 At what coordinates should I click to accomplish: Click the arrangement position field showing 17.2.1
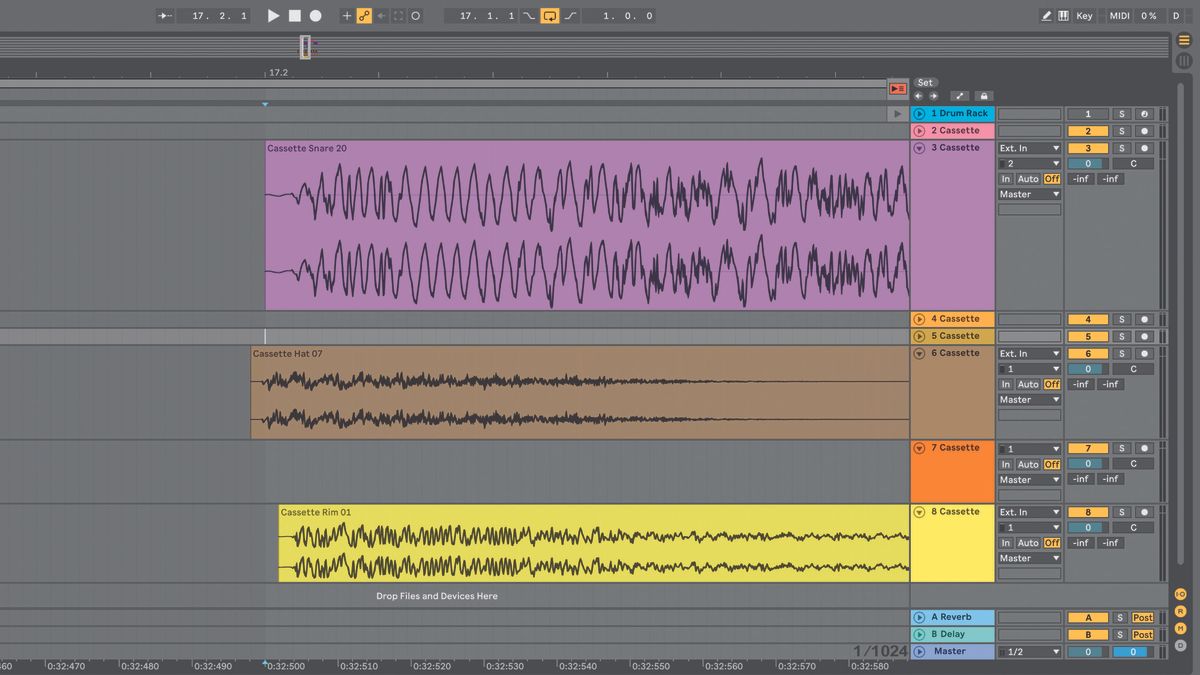point(213,15)
